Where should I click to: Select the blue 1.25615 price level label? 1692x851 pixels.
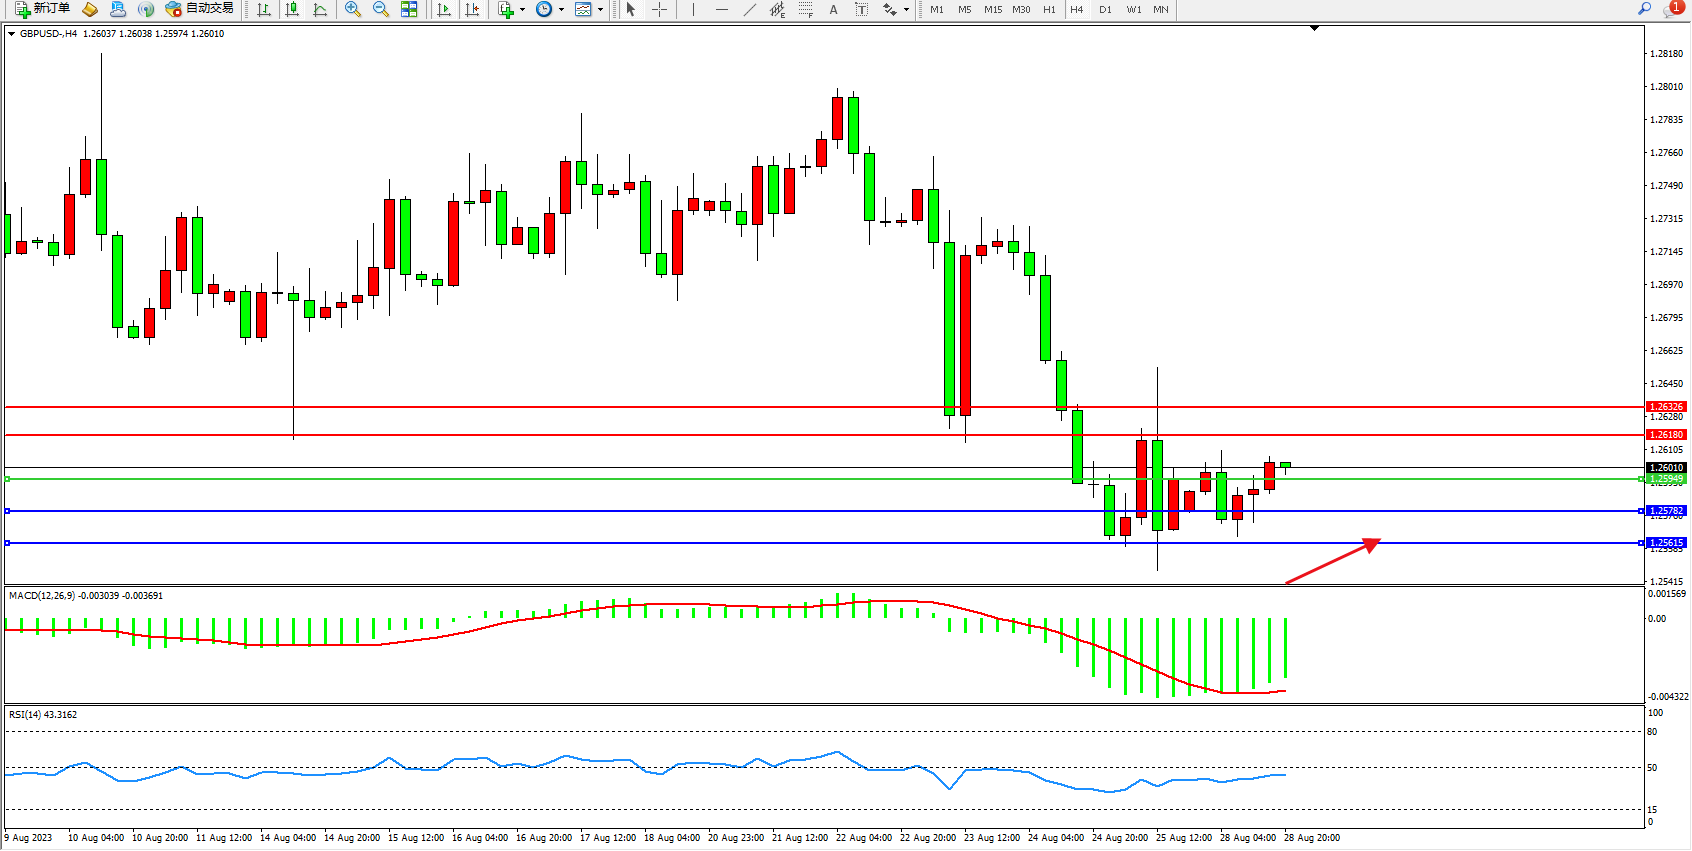point(1666,543)
